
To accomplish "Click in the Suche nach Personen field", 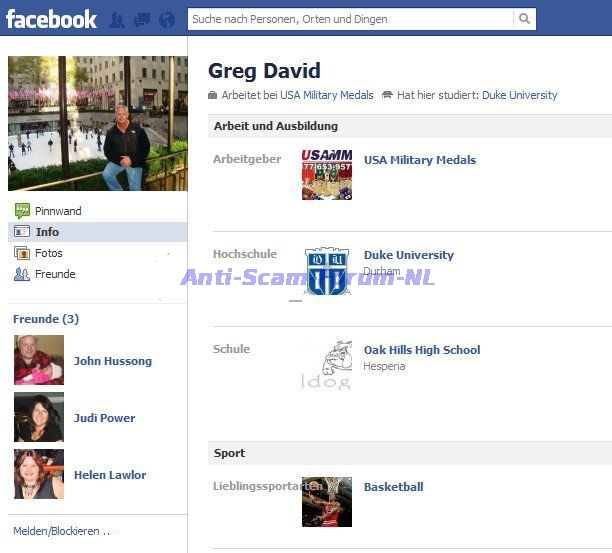I will (350, 19).
